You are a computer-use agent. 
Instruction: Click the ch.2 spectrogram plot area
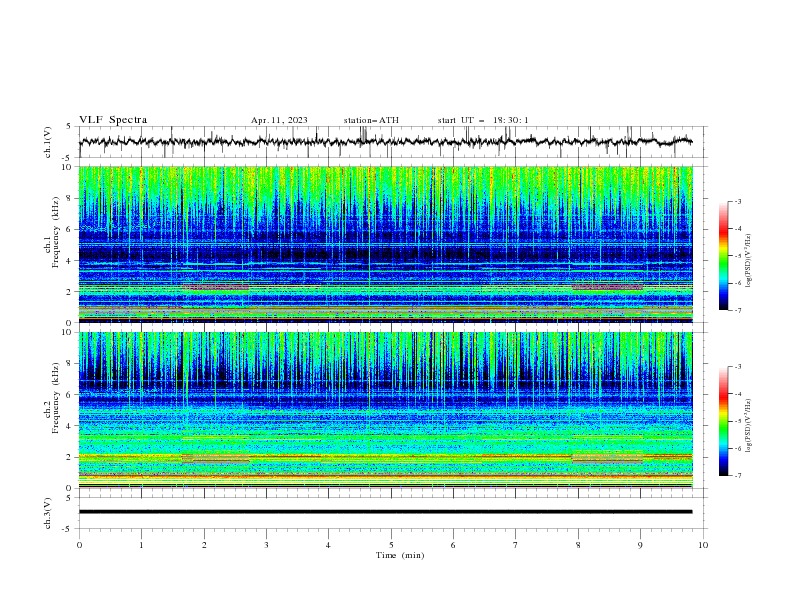(386, 410)
